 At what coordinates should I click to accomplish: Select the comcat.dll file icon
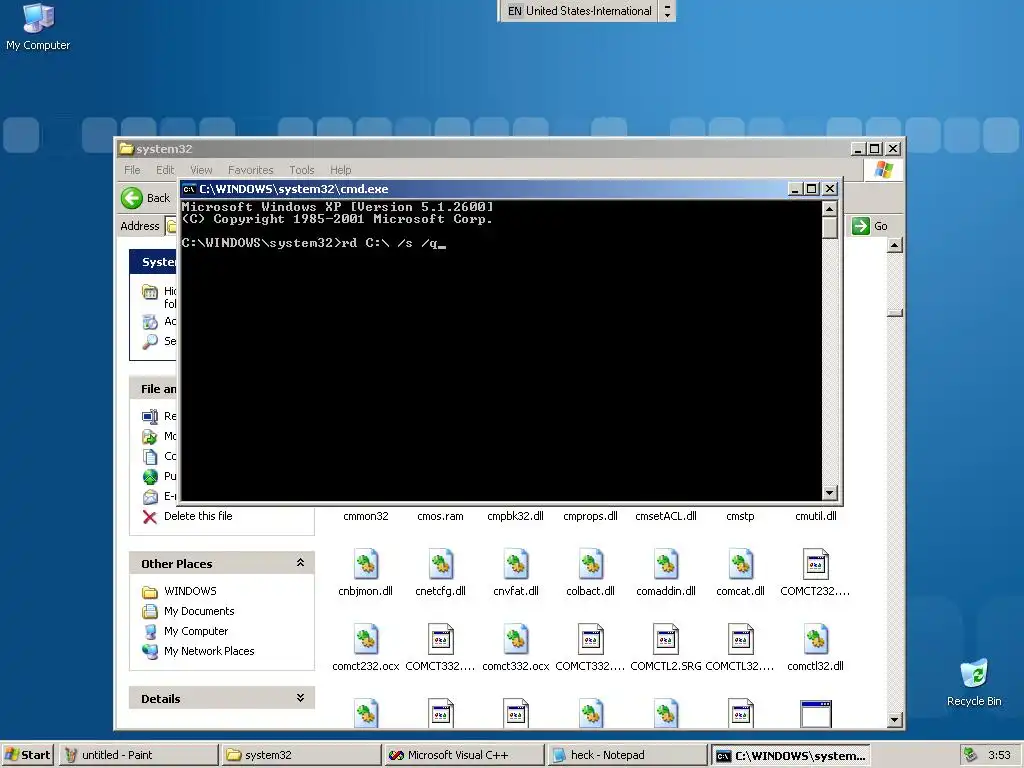[741, 564]
